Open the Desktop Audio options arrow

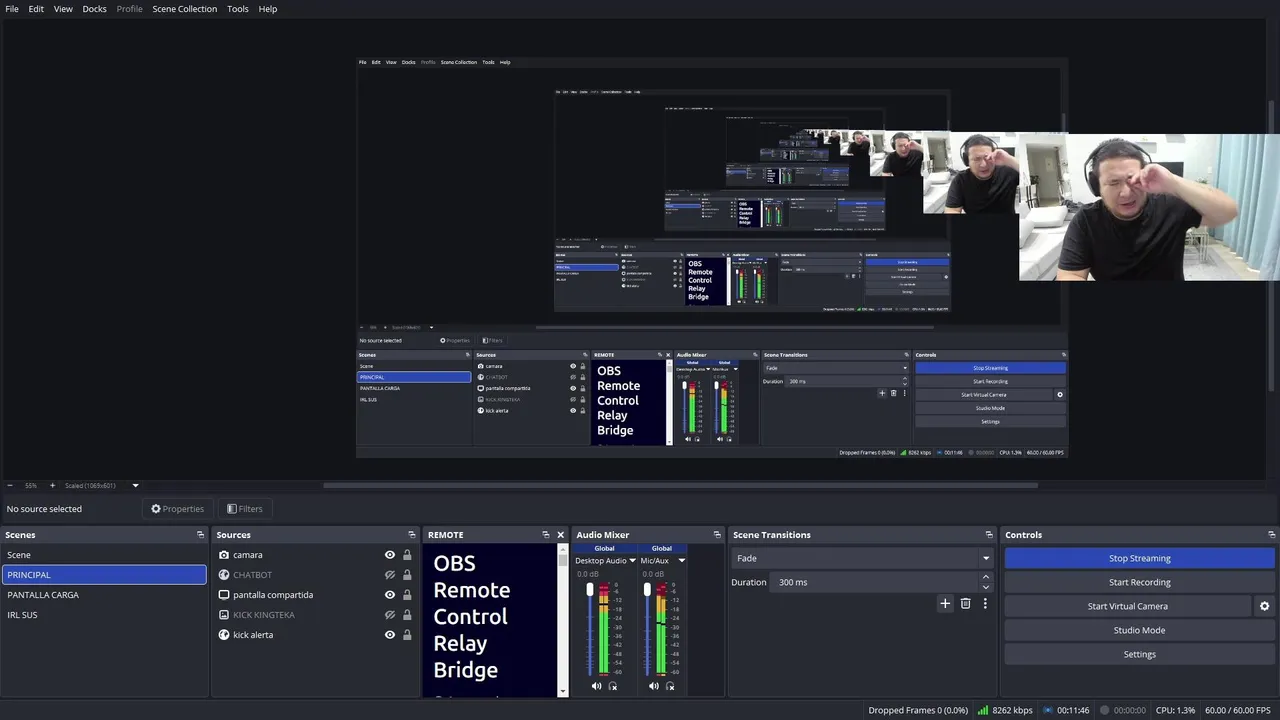(632, 561)
